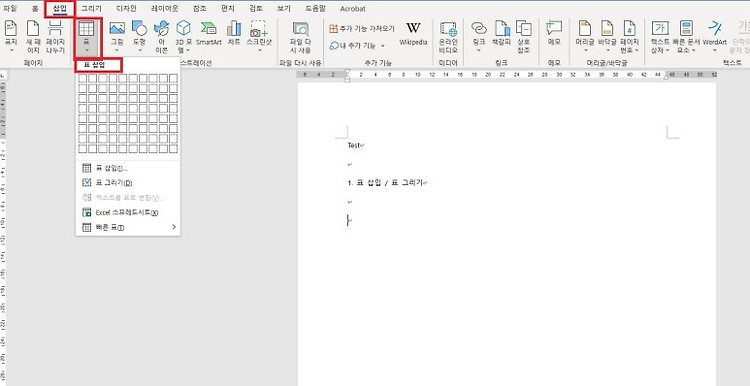Click the 페이지 번호 (Page Number) icon

[x=629, y=29]
